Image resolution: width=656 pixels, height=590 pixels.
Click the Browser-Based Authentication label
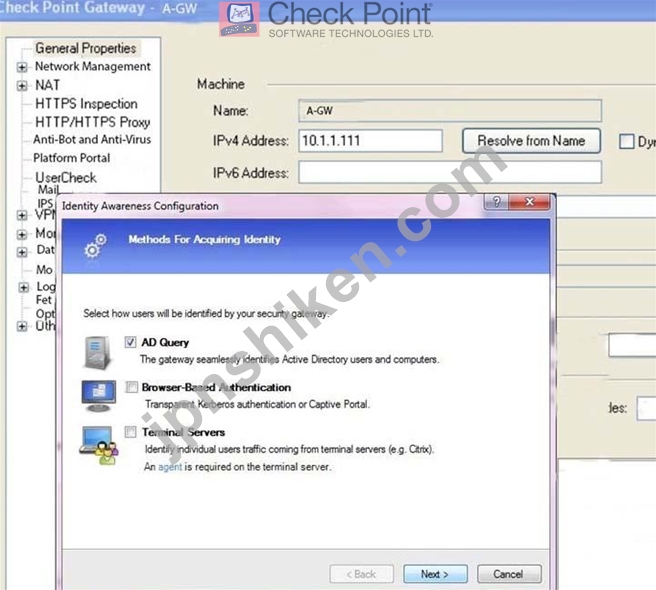coord(216,387)
